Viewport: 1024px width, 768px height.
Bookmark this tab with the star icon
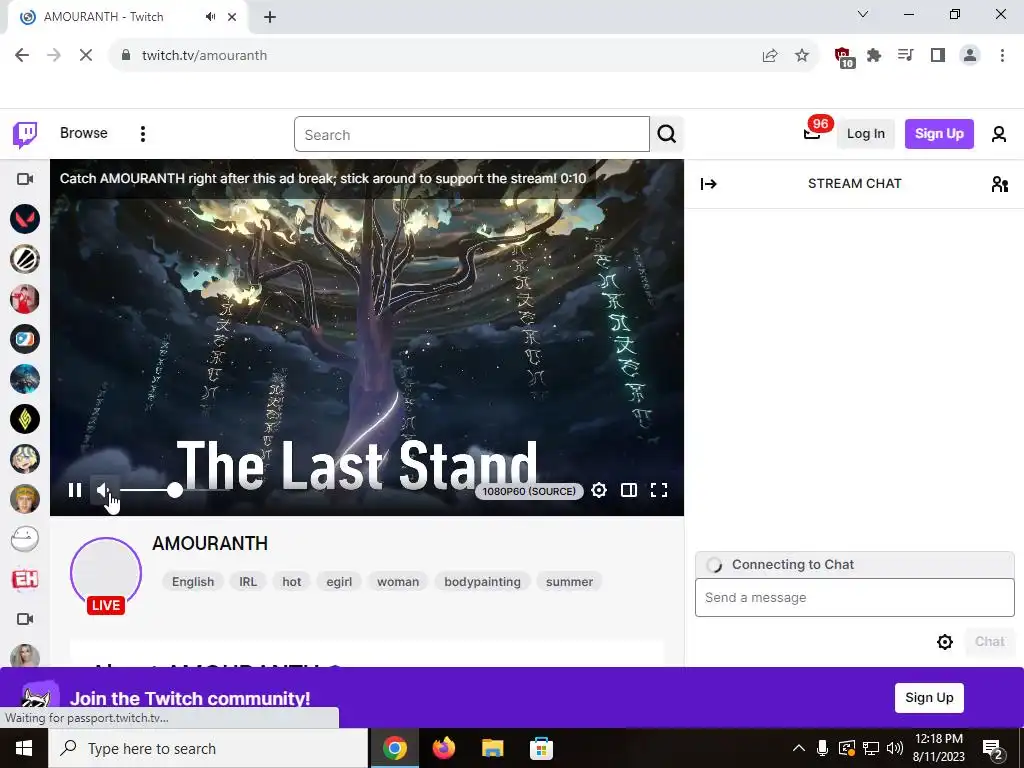click(802, 56)
